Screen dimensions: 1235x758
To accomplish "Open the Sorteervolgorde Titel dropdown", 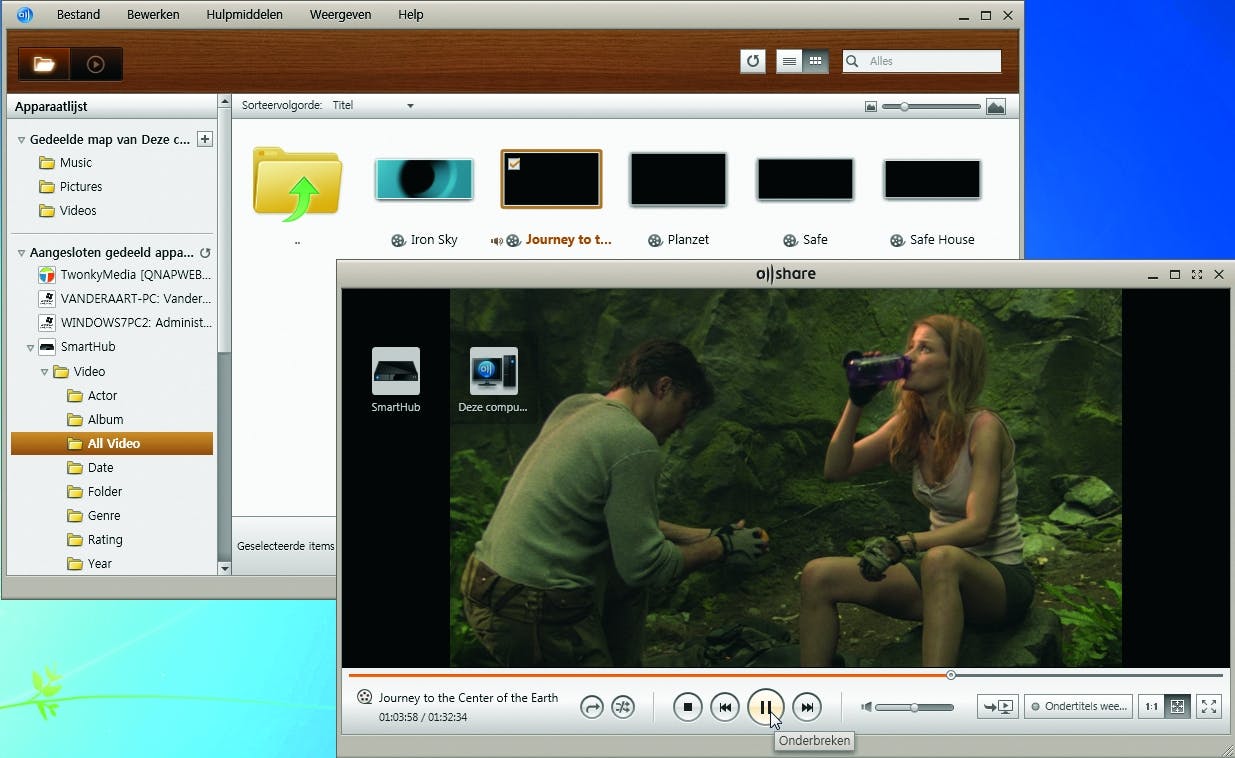I will point(410,106).
